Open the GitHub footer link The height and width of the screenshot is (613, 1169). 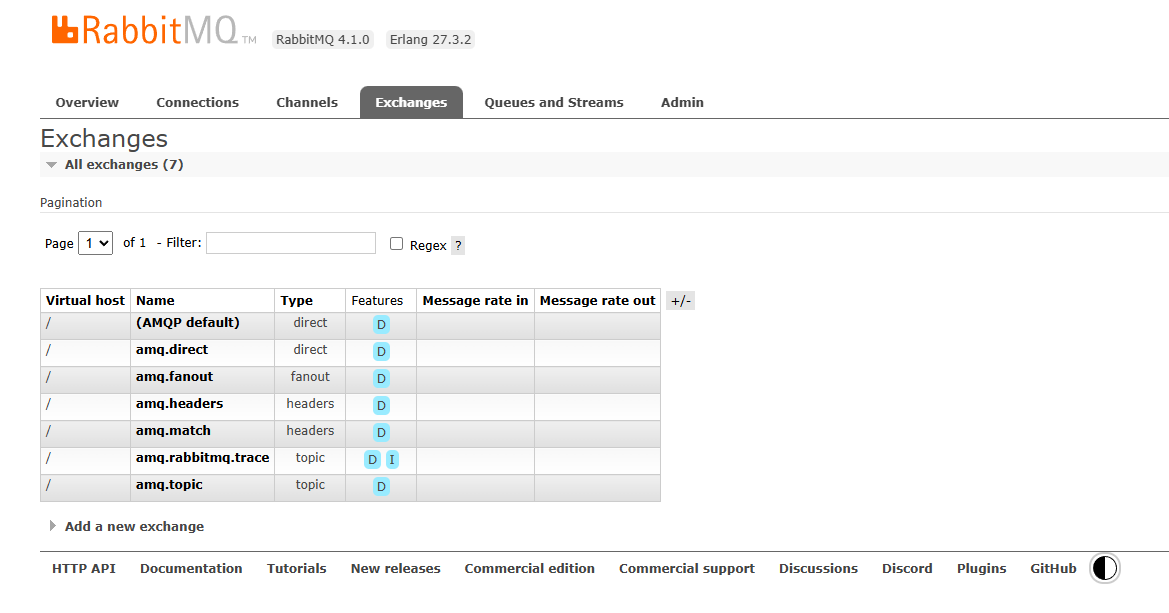pos(1053,568)
